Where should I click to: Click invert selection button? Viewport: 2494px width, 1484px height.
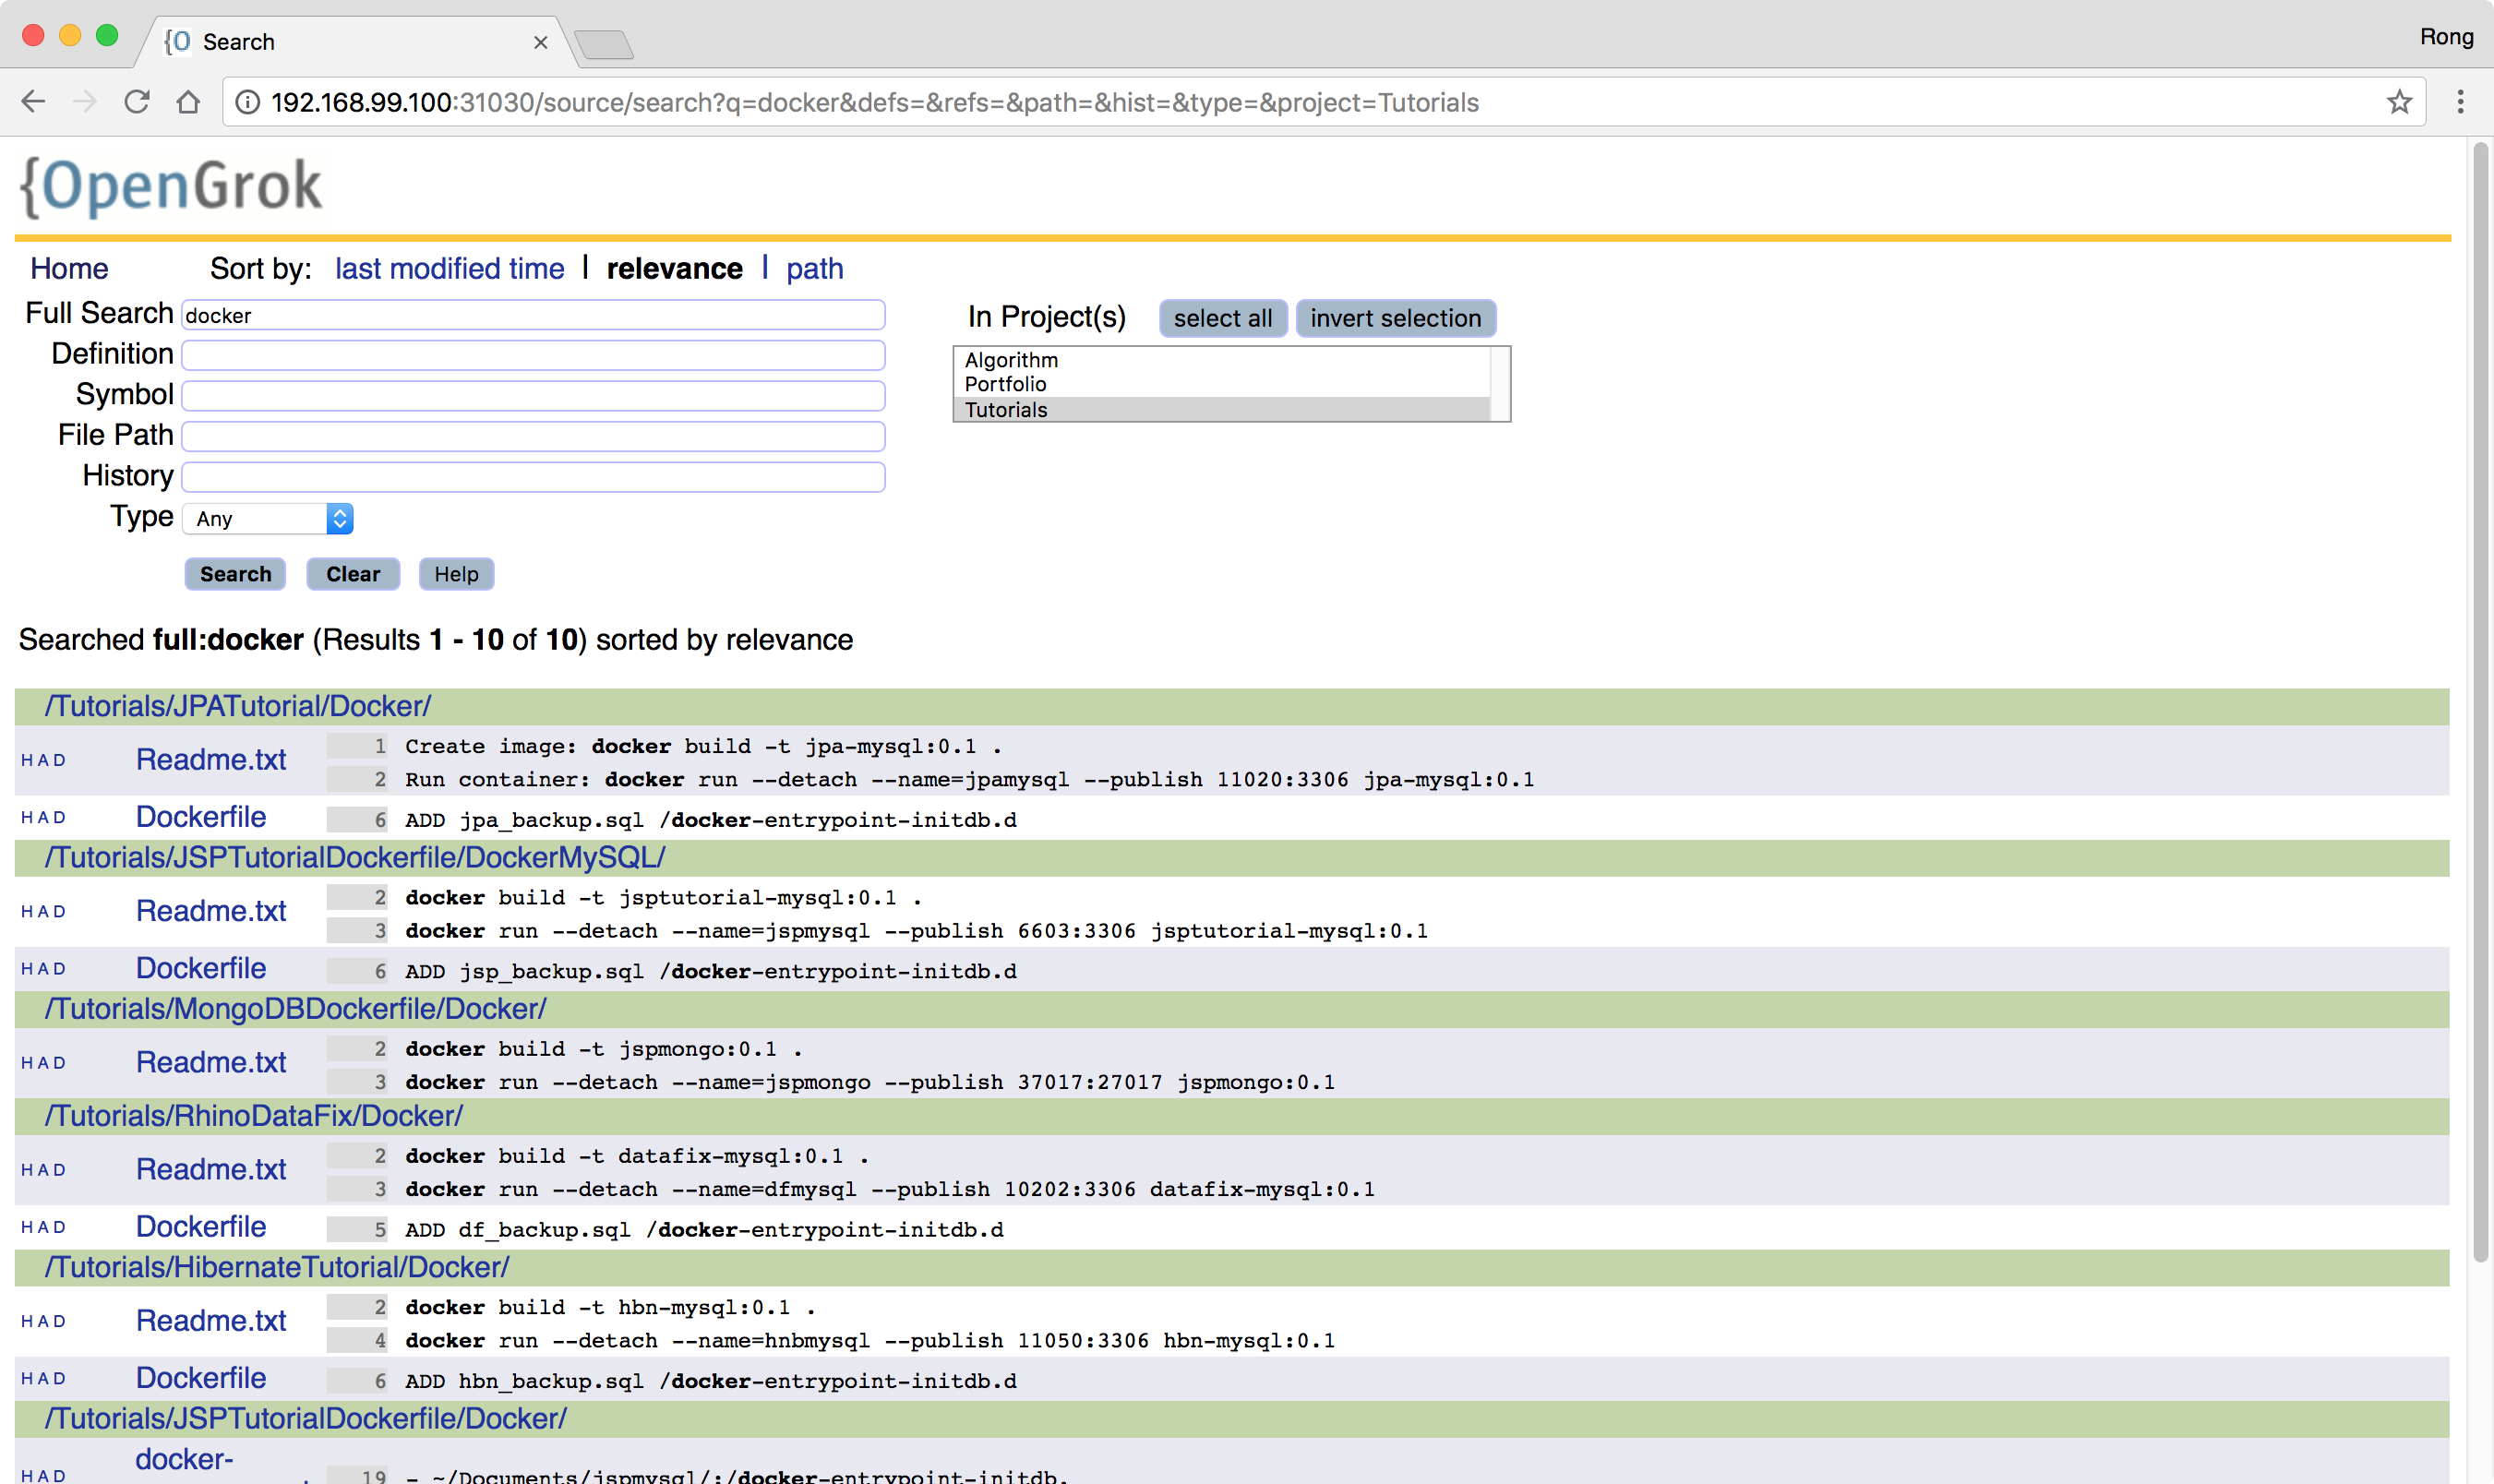click(x=1395, y=318)
